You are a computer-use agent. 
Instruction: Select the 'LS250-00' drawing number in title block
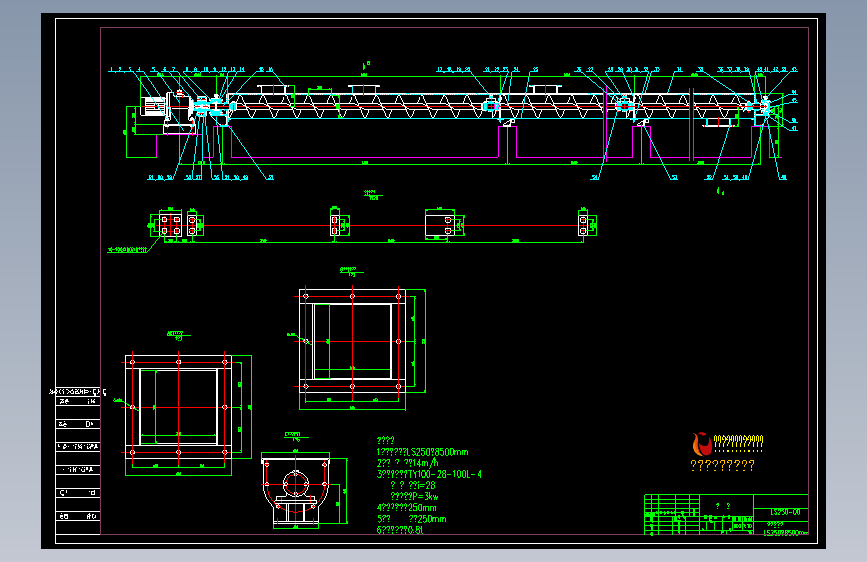coord(785,512)
